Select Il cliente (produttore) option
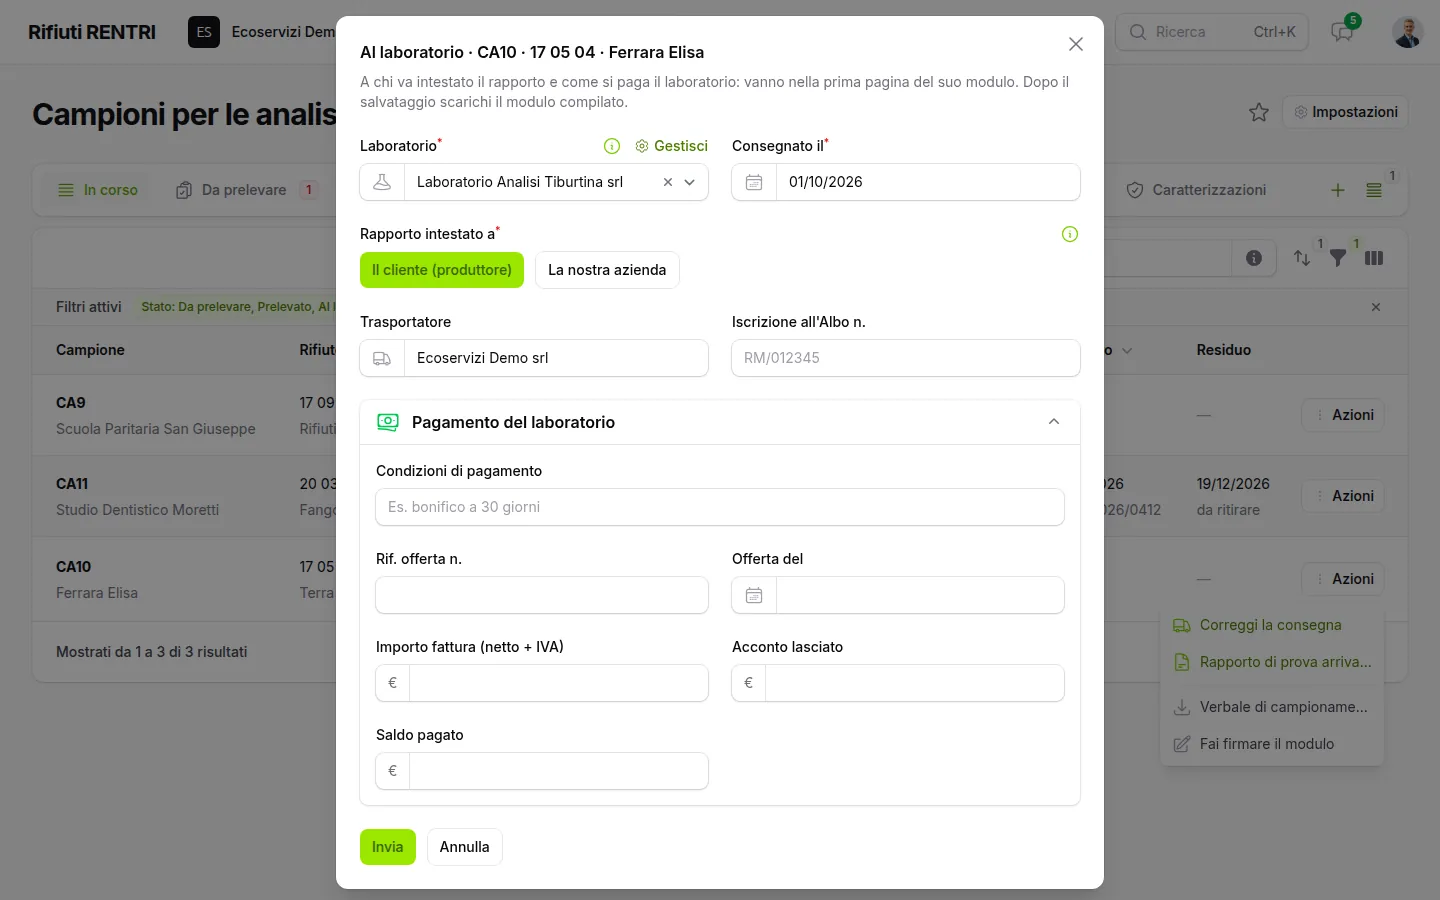 pyautogui.click(x=442, y=270)
